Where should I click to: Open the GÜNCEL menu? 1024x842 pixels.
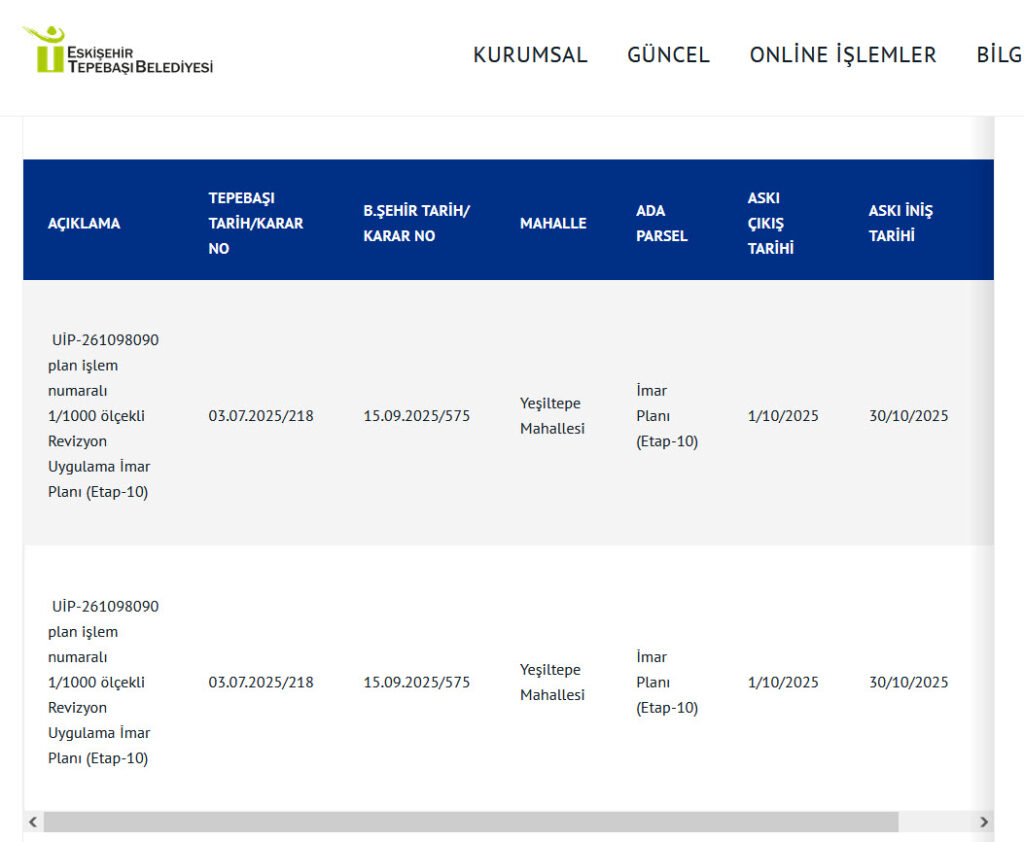click(x=668, y=55)
